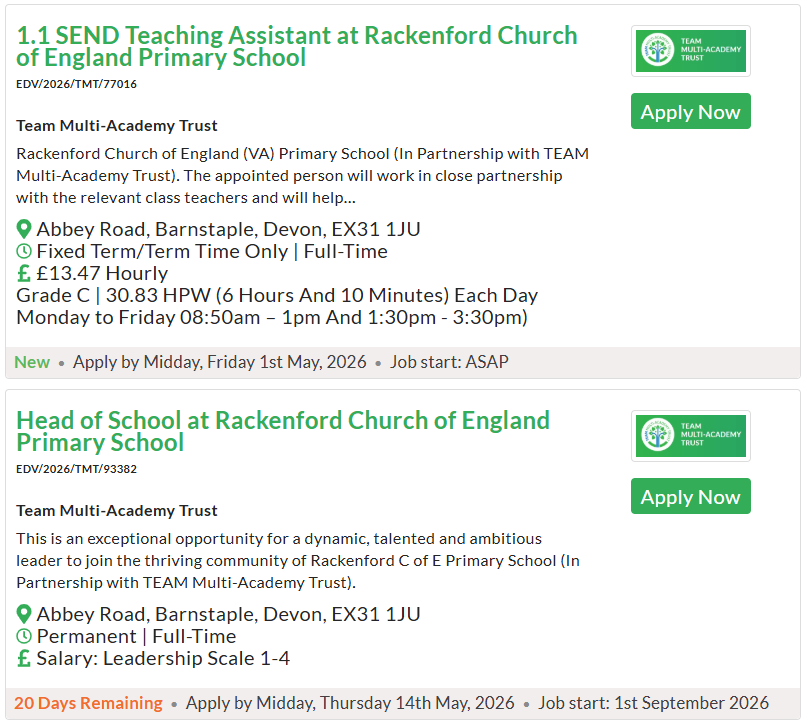The width and height of the screenshot is (807, 724).
Task: Click Team Multi-Academy Trust name in second listing
Action: (x=117, y=511)
